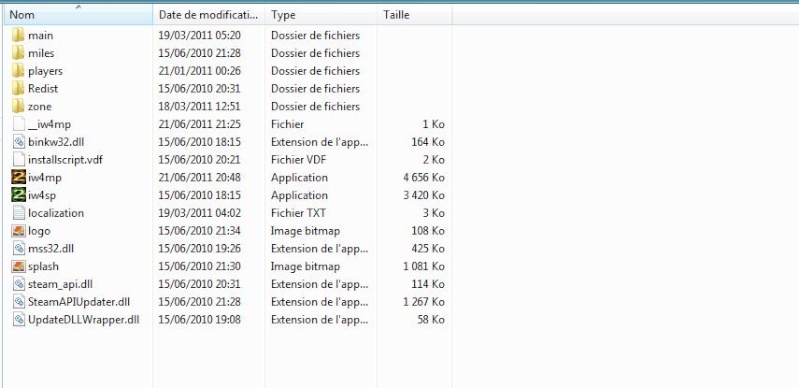This screenshot has height=388, width=799.
Task: Click the size 4 656 Ko
Action: pyautogui.click(x=423, y=177)
